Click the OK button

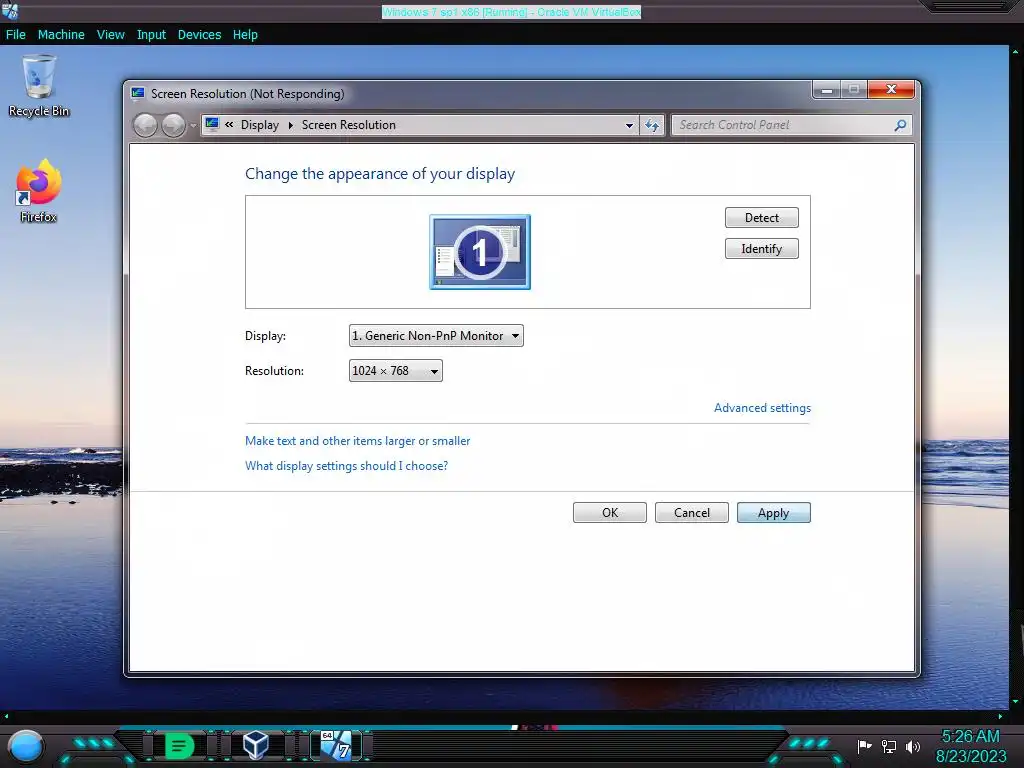pyautogui.click(x=610, y=513)
